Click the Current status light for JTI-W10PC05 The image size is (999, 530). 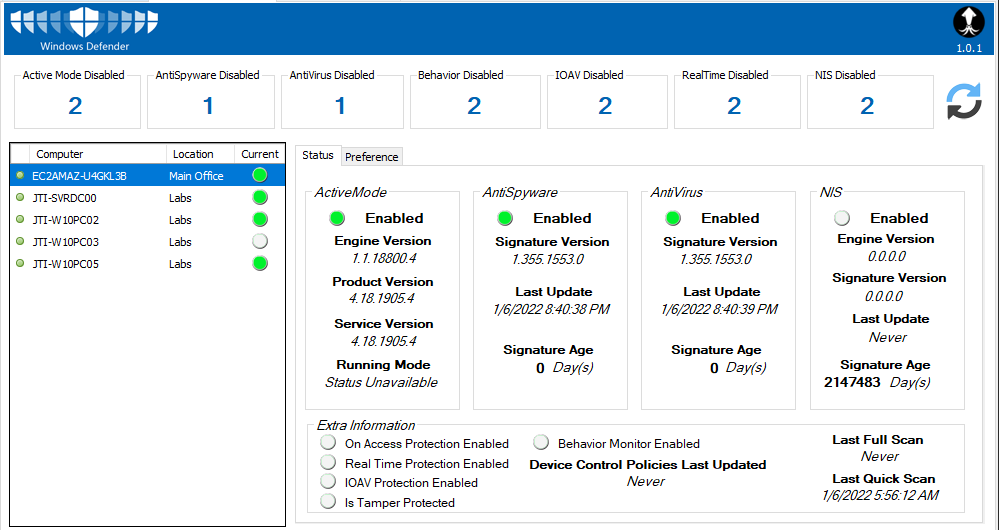point(259,263)
